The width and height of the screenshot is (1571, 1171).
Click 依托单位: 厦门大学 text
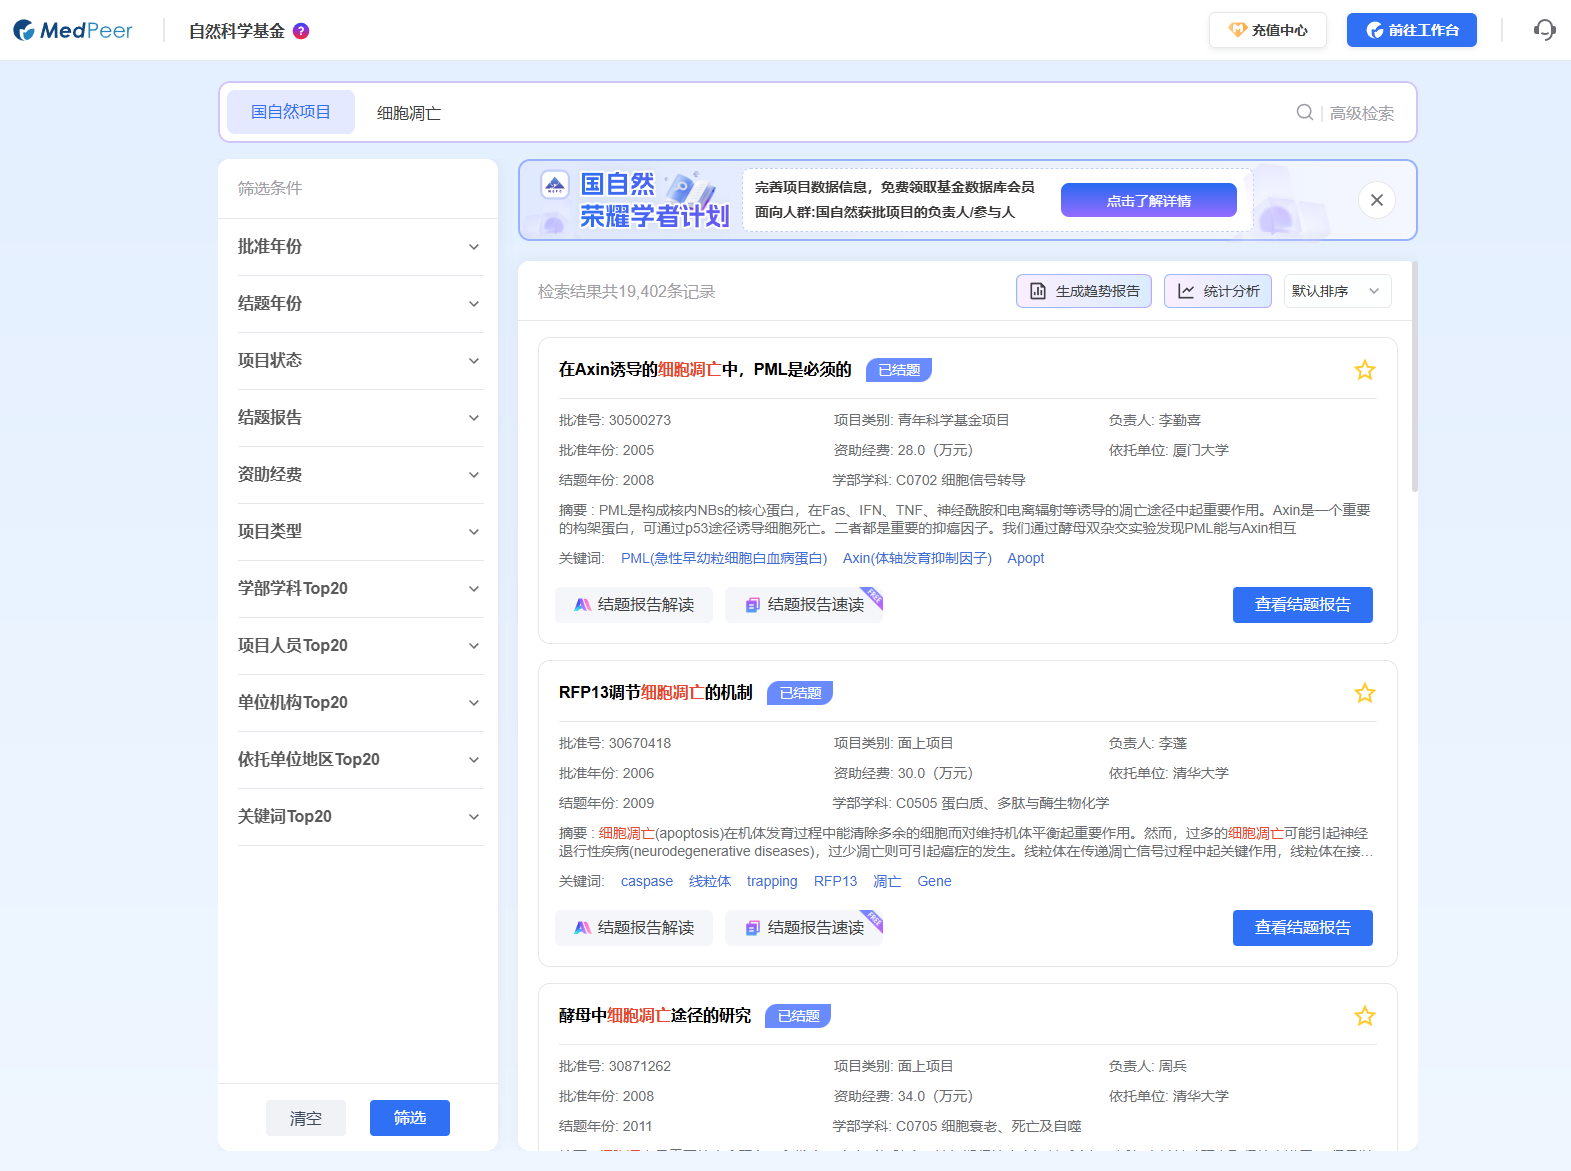coord(1169,450)
